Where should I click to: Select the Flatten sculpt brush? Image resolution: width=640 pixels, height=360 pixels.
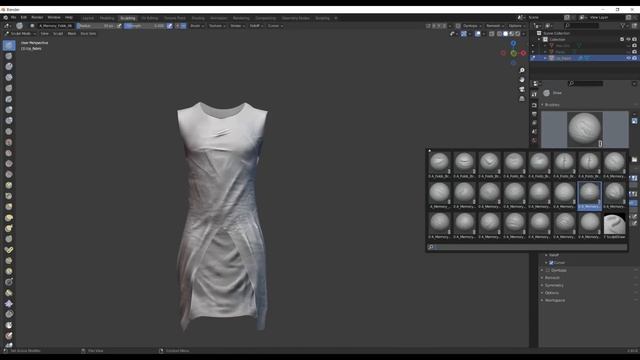coord(9,153)
